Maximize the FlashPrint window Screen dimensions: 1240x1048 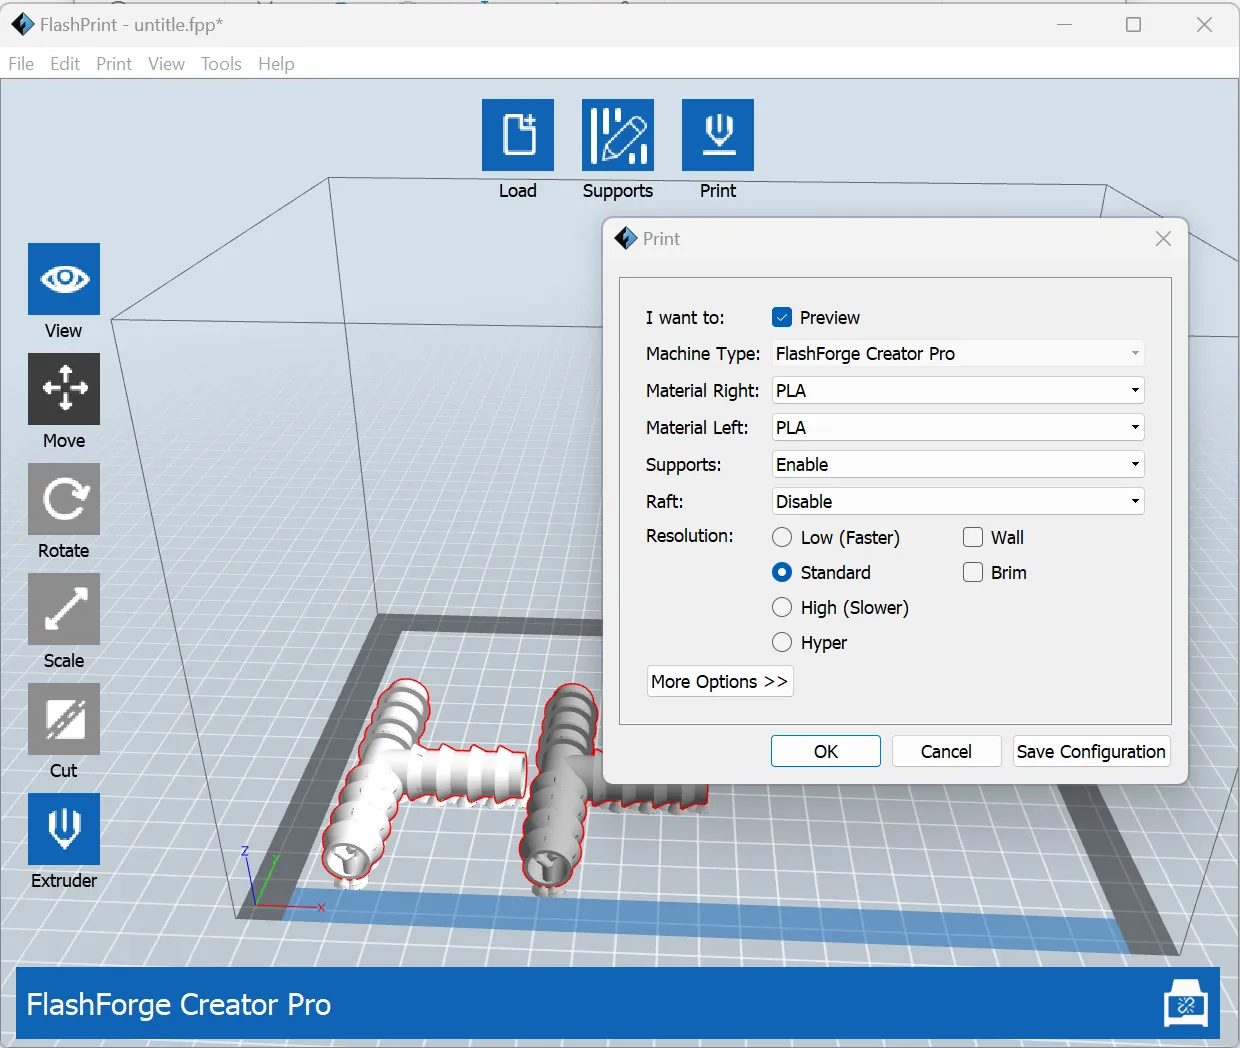click(x=1133, y=24)
